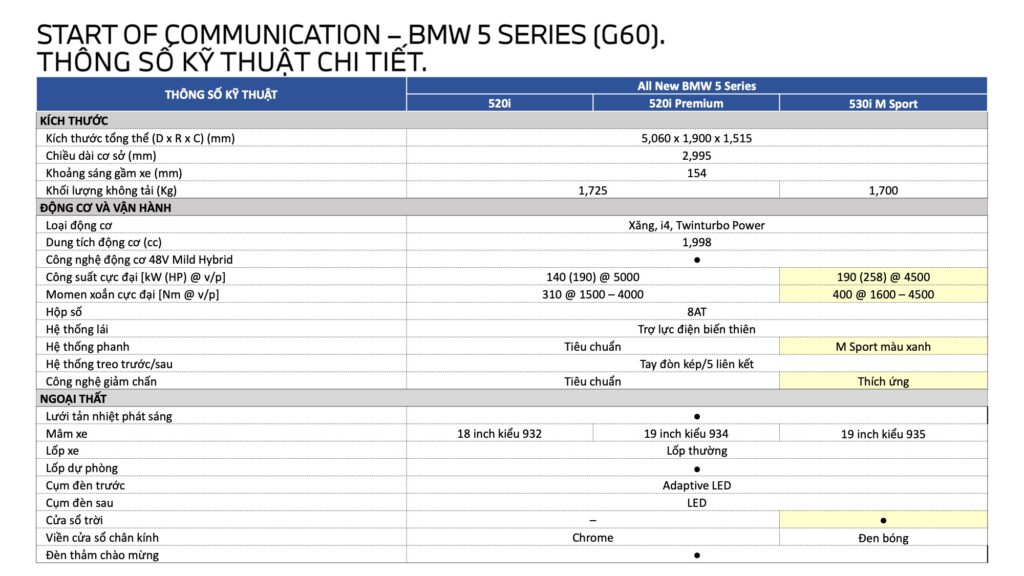Select the highlighted Thích ứng damping cell
The width and height of the screenshot is (1024, 576).
point(883,381)
